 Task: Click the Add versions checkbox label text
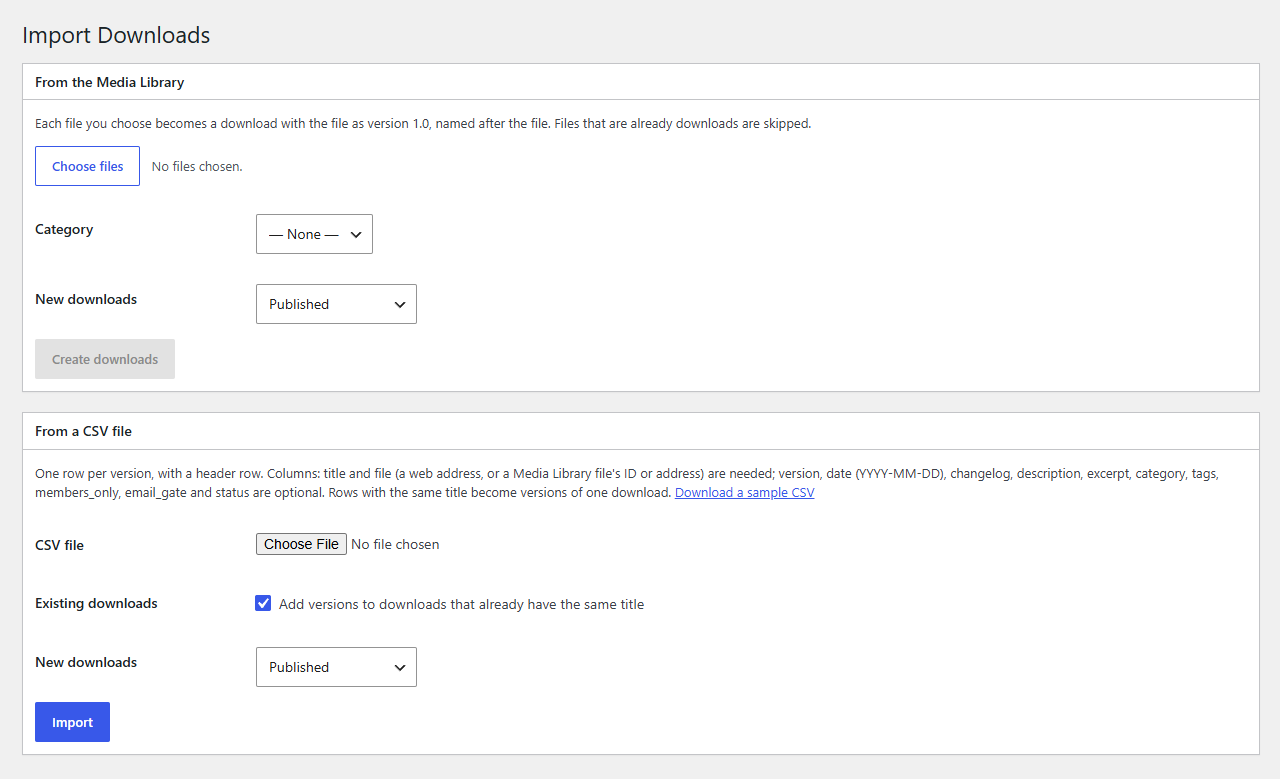(462, 604)
